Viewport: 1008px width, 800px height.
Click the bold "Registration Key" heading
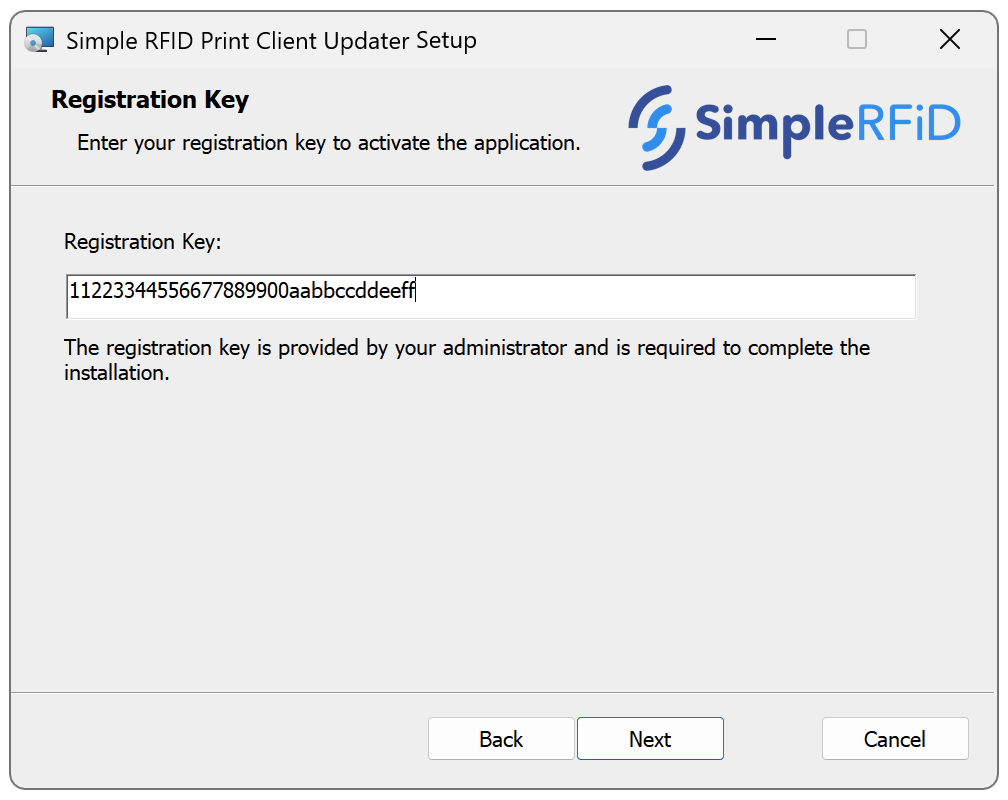[150, 100]
